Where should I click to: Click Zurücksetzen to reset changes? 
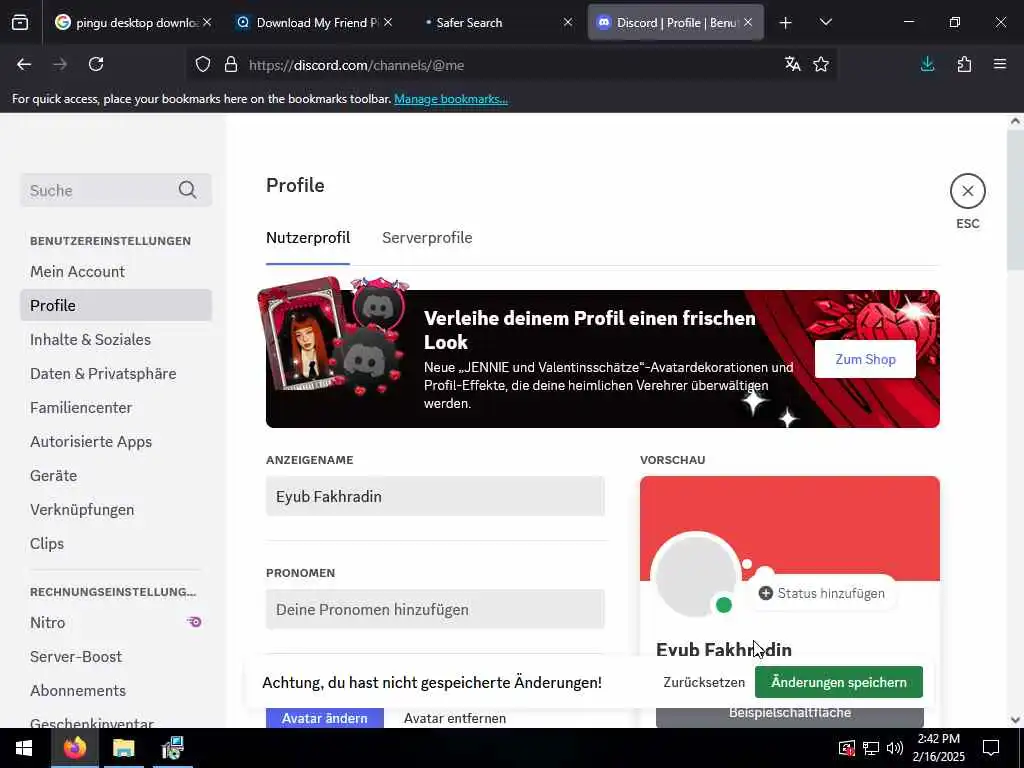point(704,682)
